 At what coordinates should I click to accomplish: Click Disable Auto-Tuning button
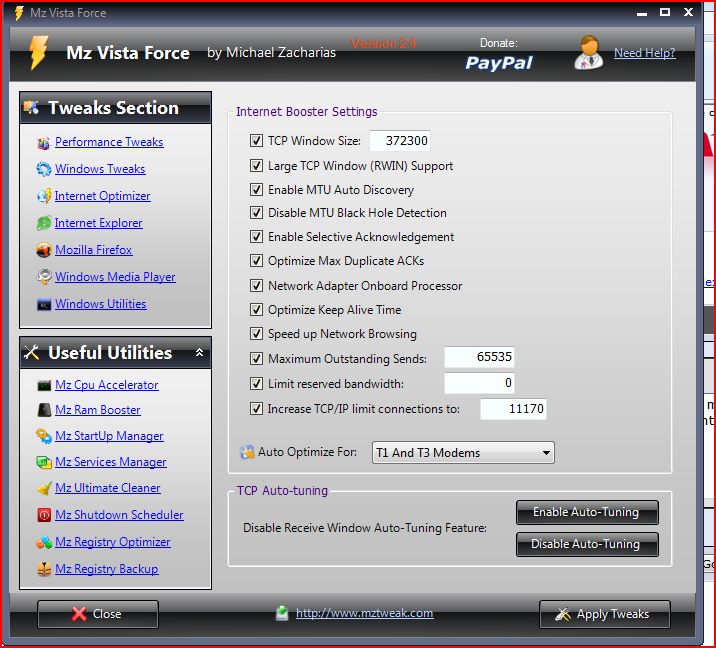pyautogui.click(x=587, y=544)
